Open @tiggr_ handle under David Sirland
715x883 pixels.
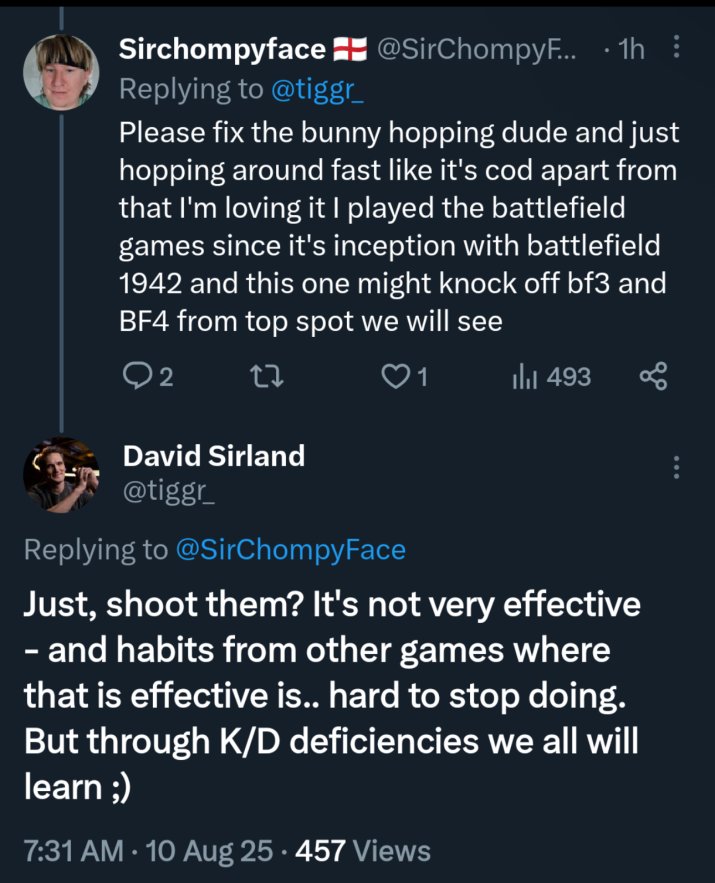click(168, 491)
